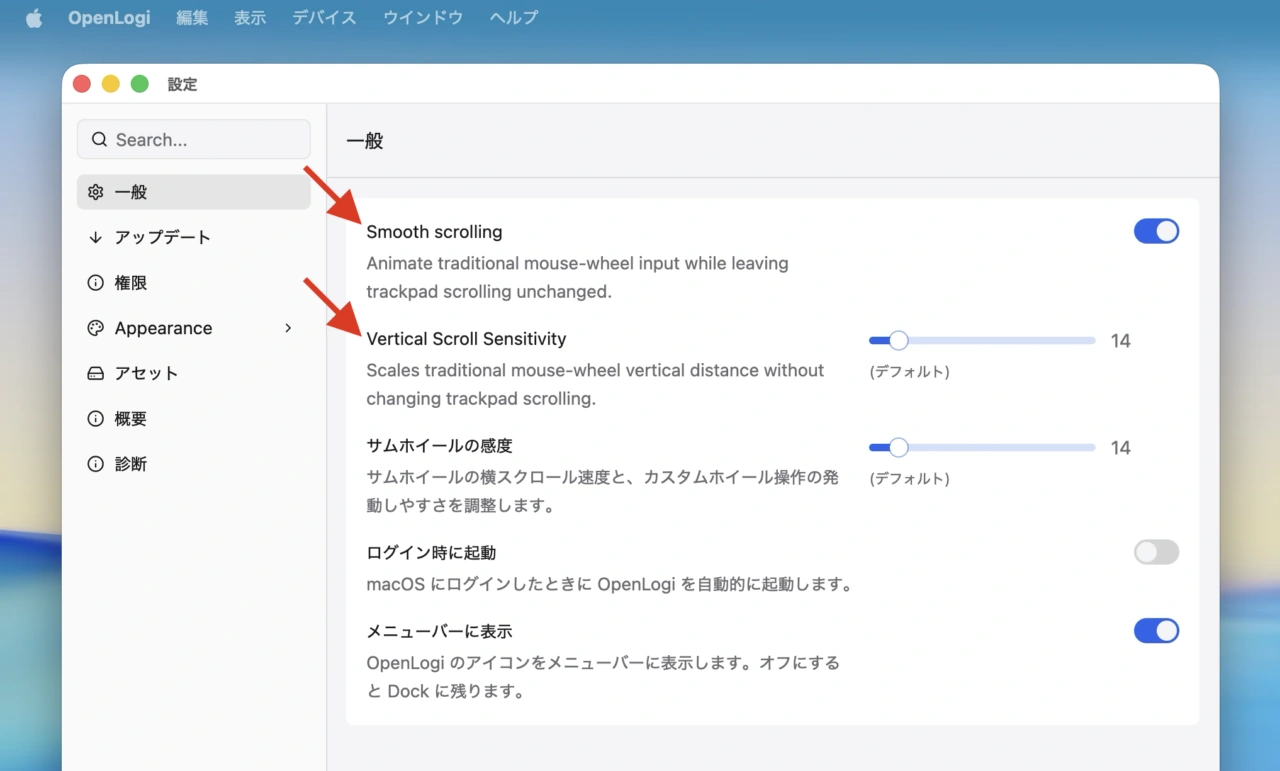Click the サムホイールの感度 slider knob
The height and width of the screenshot is (771, 1280).
point(898,448)
